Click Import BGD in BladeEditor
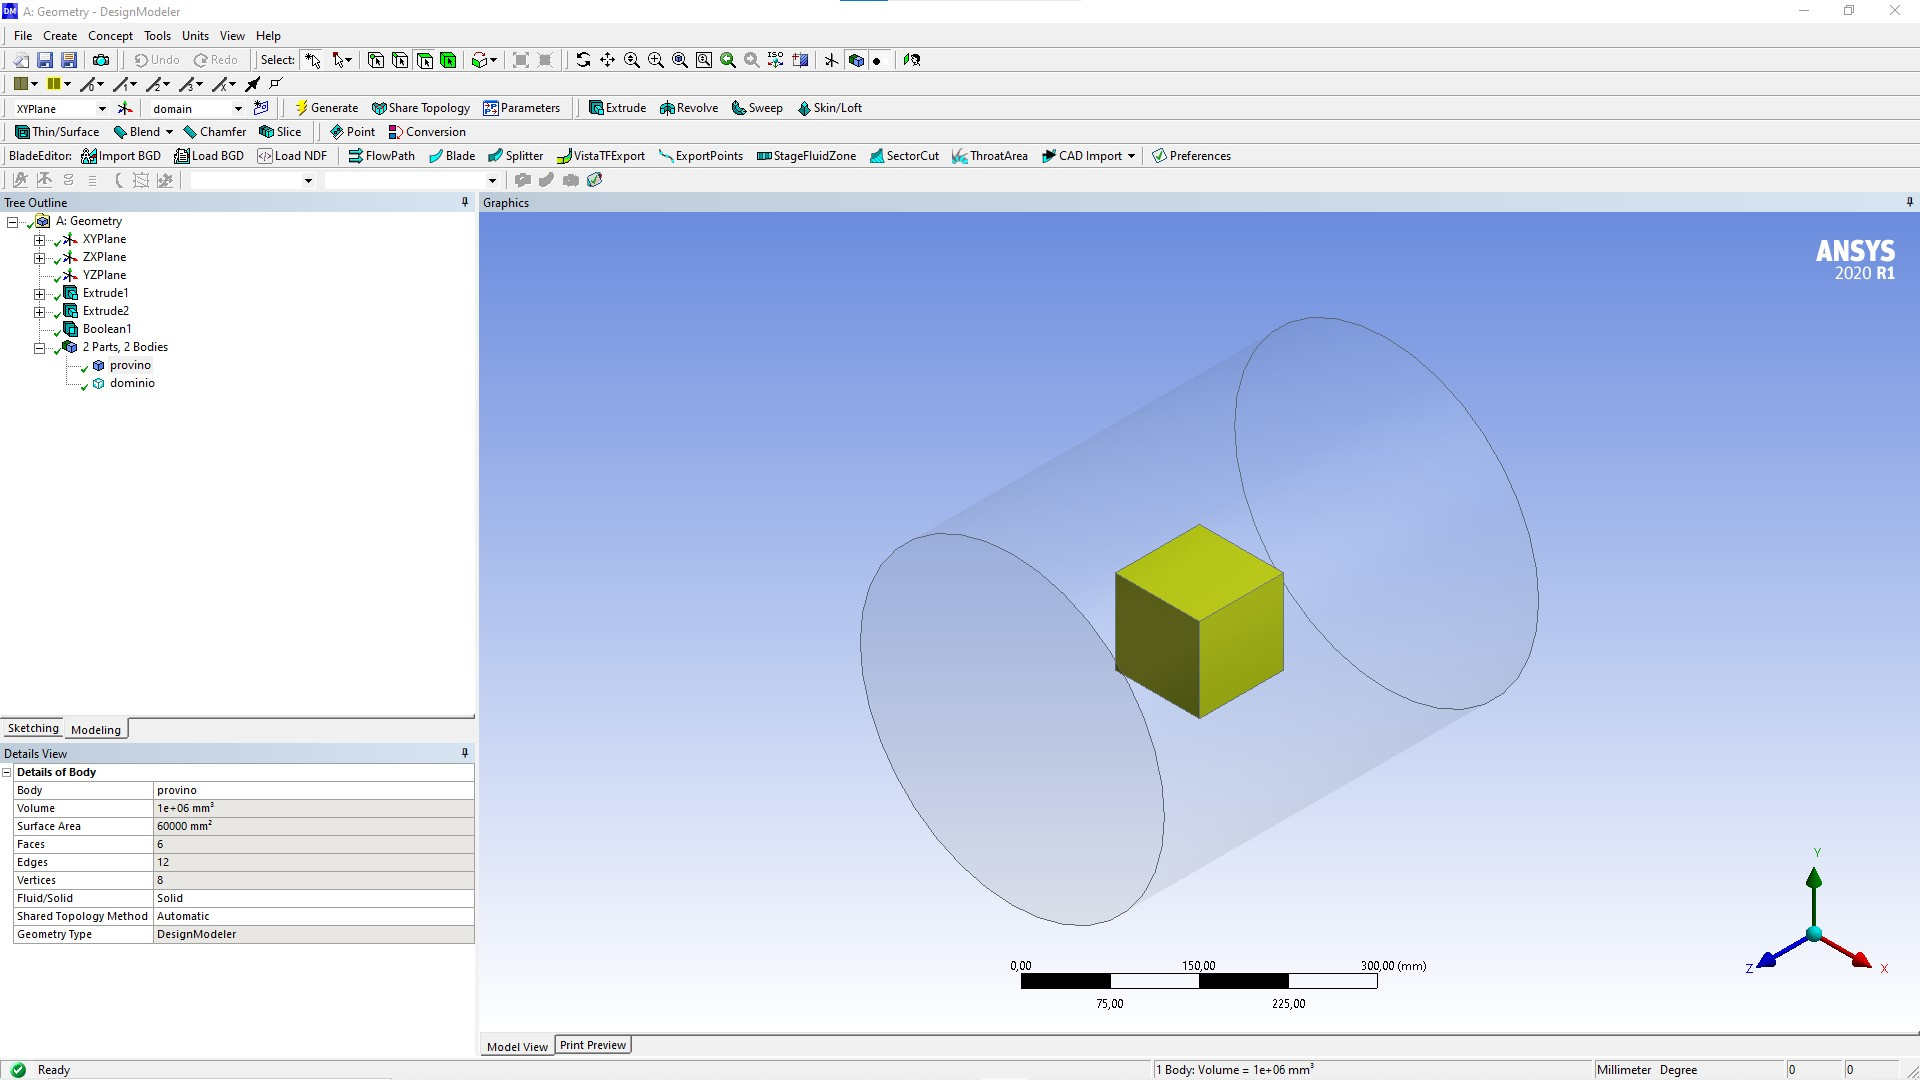The image size is (1920, 1080). click(121, 156)
